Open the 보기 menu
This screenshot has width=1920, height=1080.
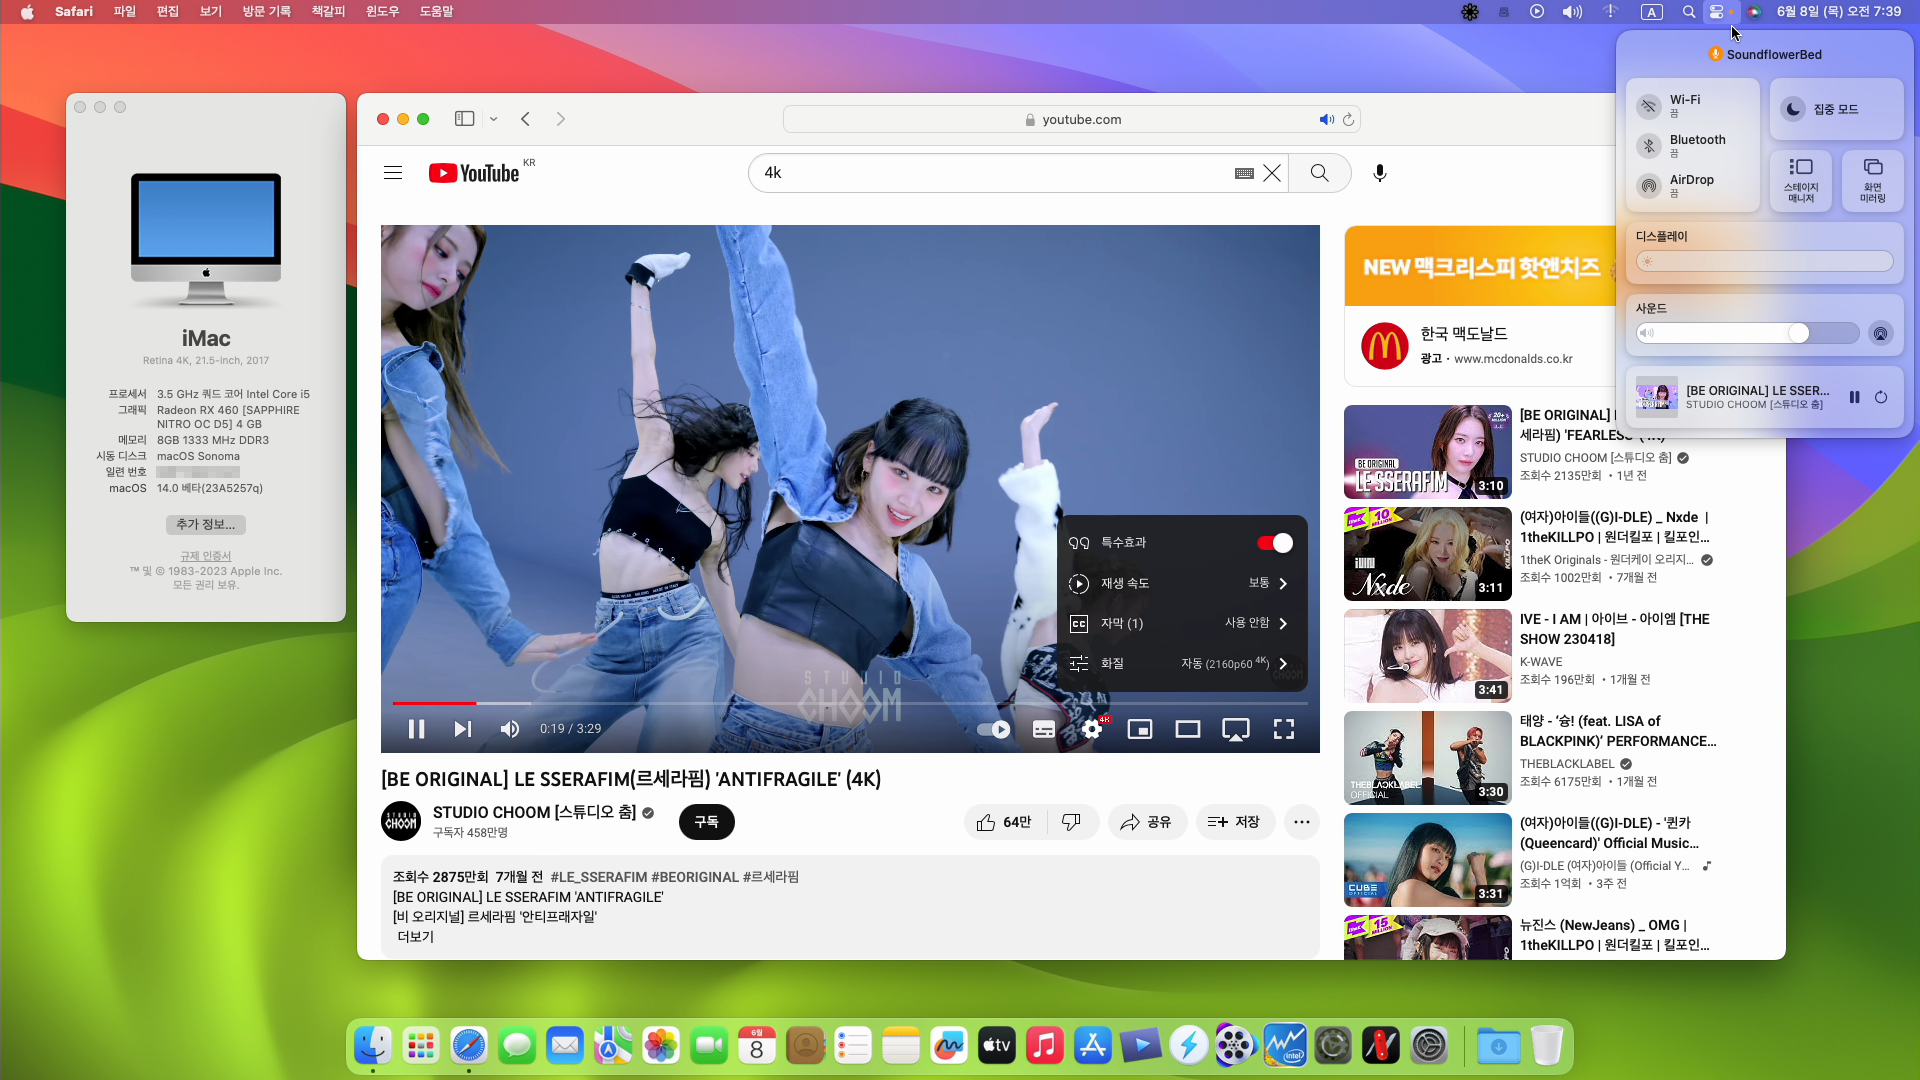(211, 12)
